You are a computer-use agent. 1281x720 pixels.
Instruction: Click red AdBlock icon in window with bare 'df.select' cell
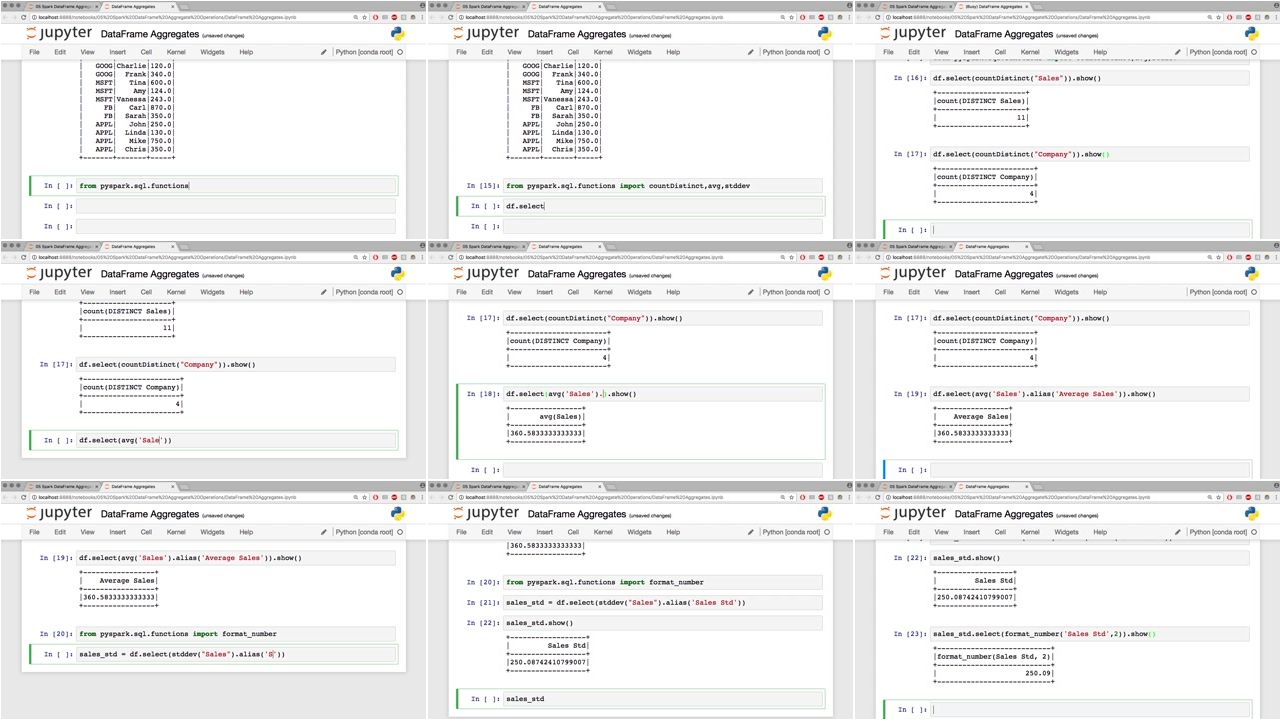click(x=822, y=17)
